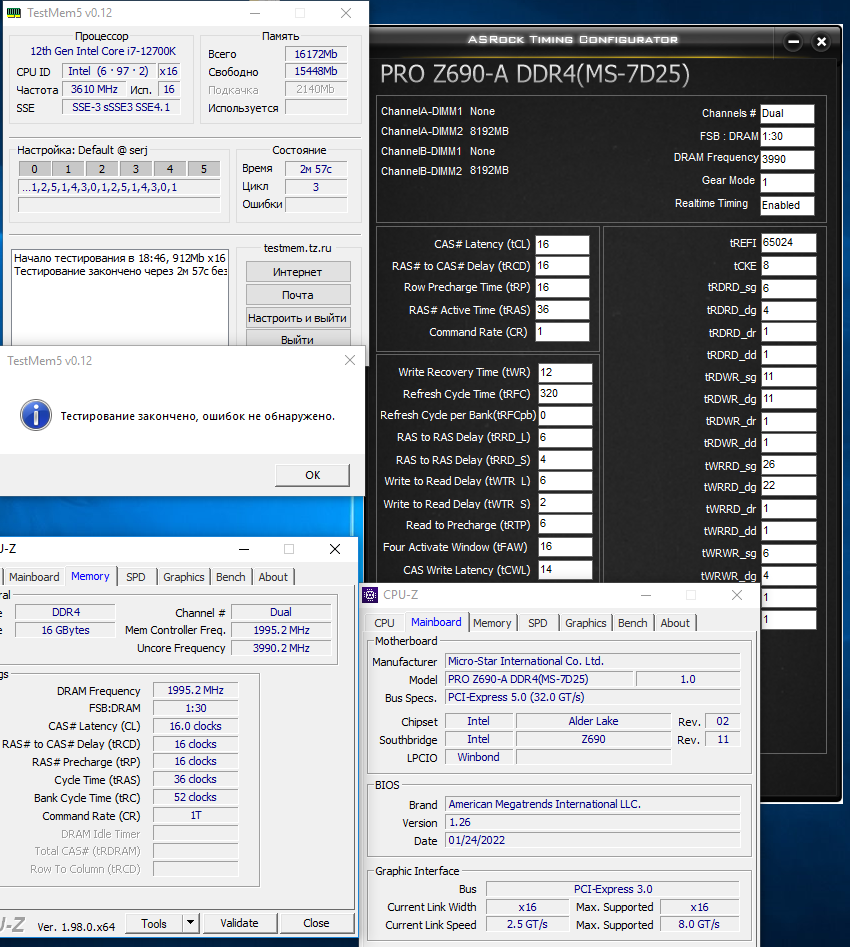
Task: Select the Mainboard tab in front CPU-Z window
Action: tap(436, 621)
